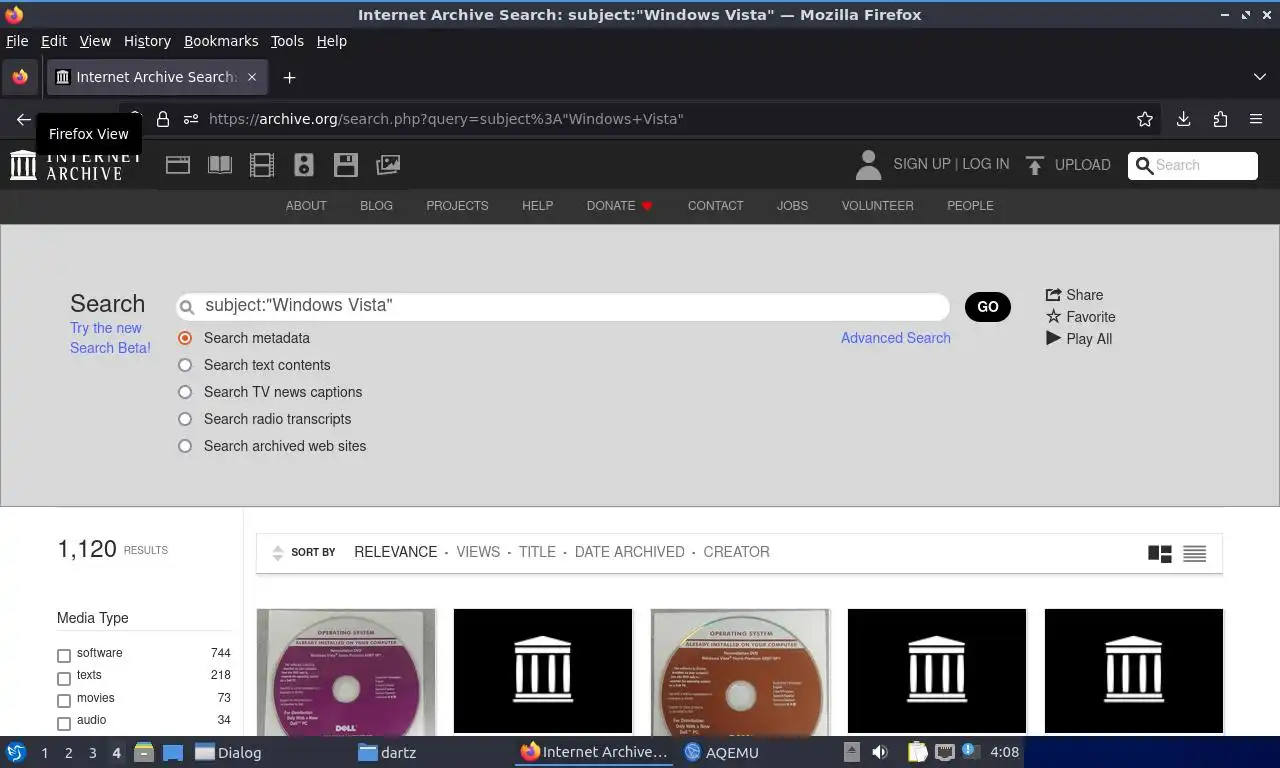Click SIGN UP link
The image size is (1280, 768).
tap(921, 164)
